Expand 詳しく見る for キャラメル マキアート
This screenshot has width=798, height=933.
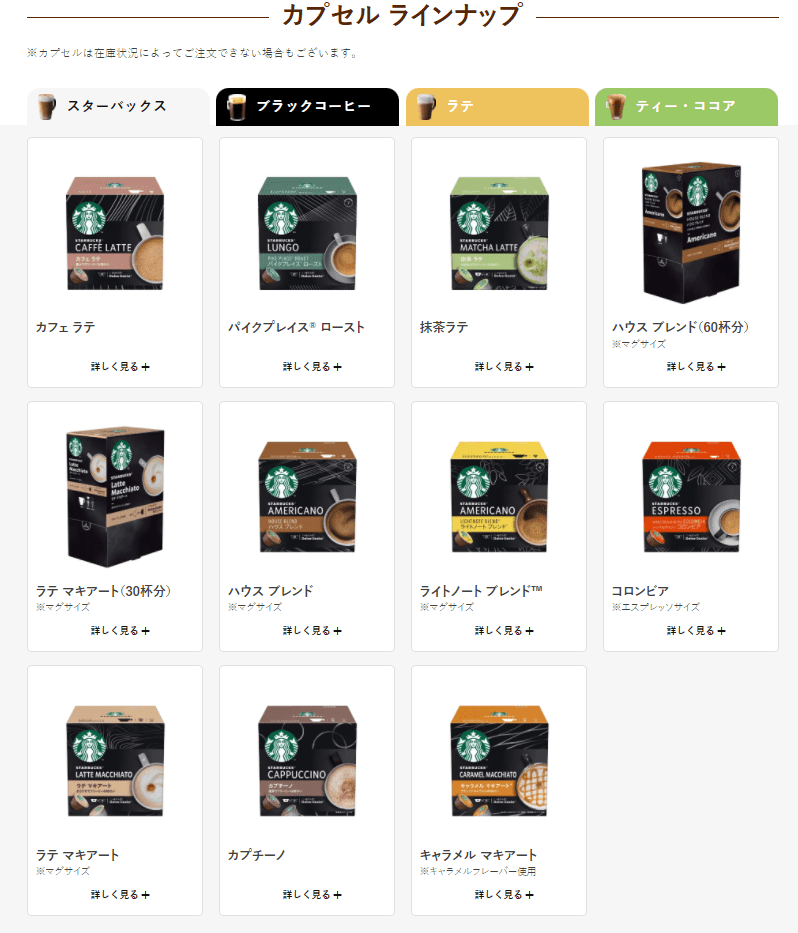click(x=504, y=894)
